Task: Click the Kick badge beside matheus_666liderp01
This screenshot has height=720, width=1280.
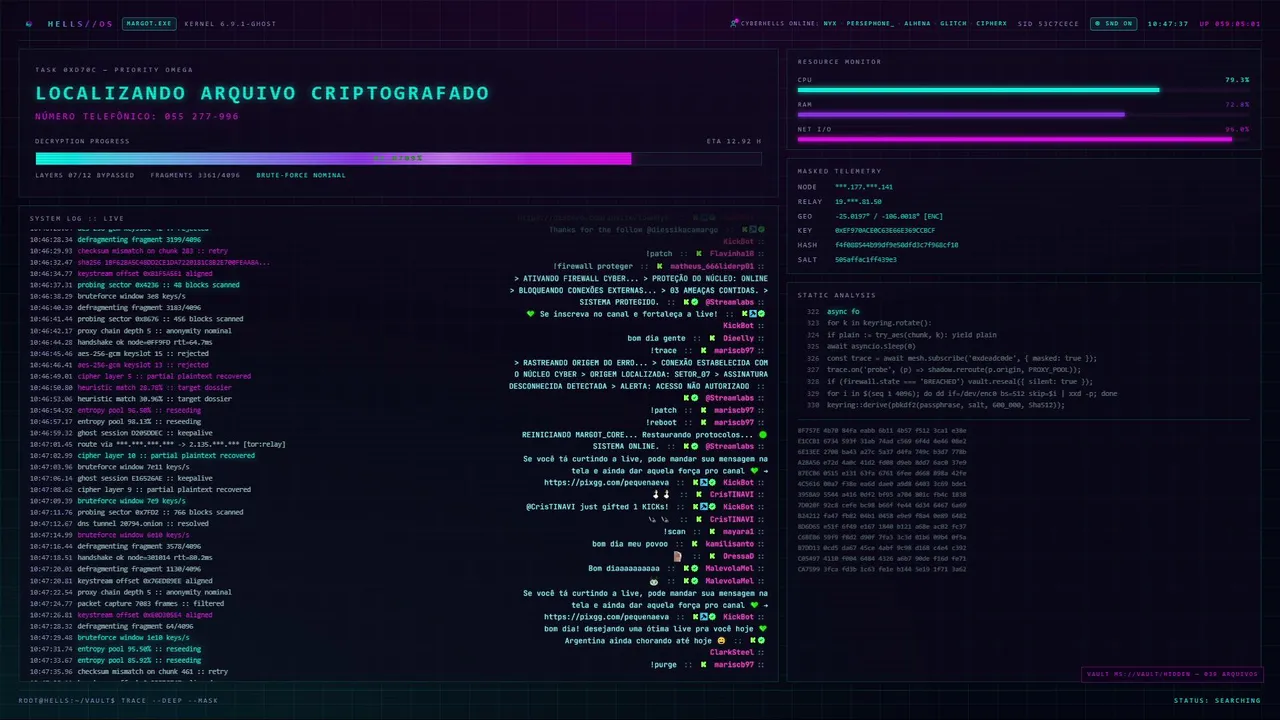Action: 658,266
